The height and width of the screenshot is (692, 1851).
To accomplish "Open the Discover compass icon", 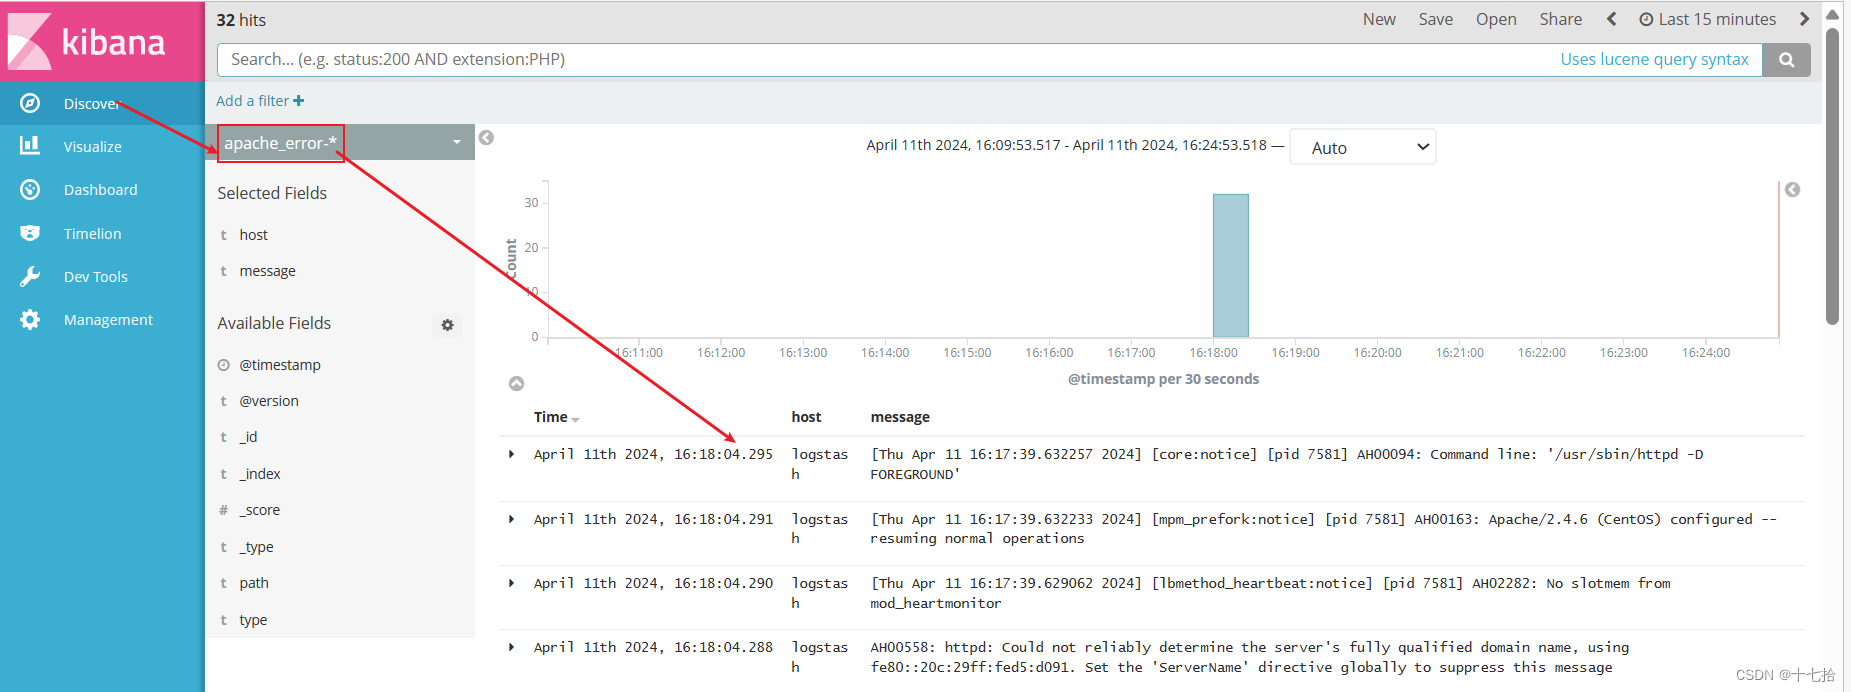I will 30,103.
